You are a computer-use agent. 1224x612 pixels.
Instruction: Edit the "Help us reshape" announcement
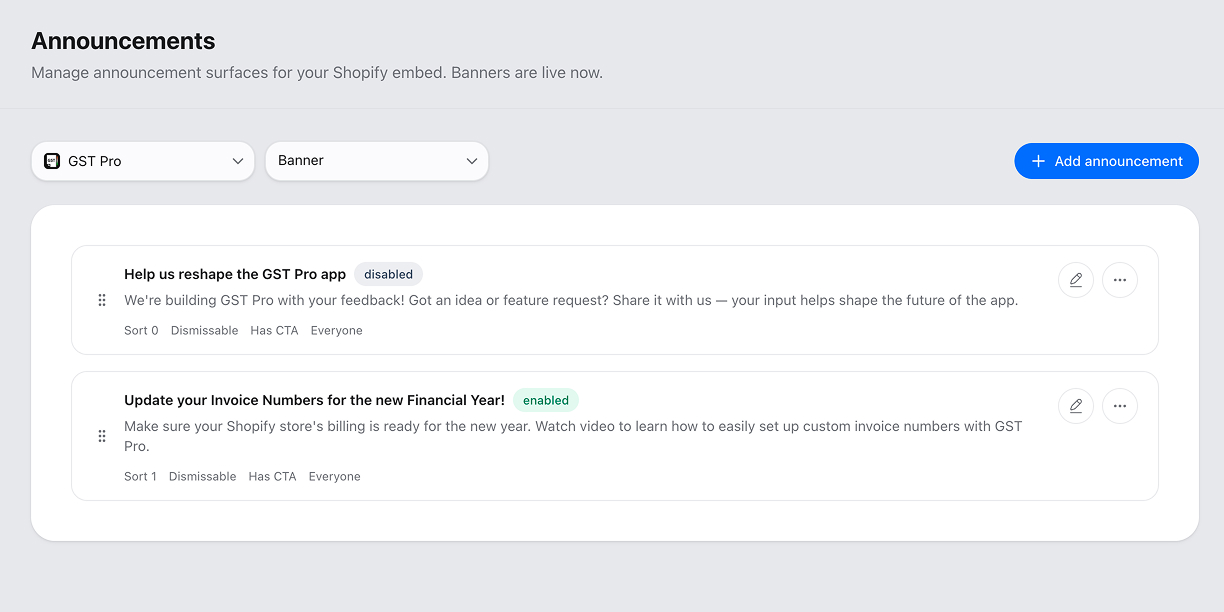point(1075,280)
